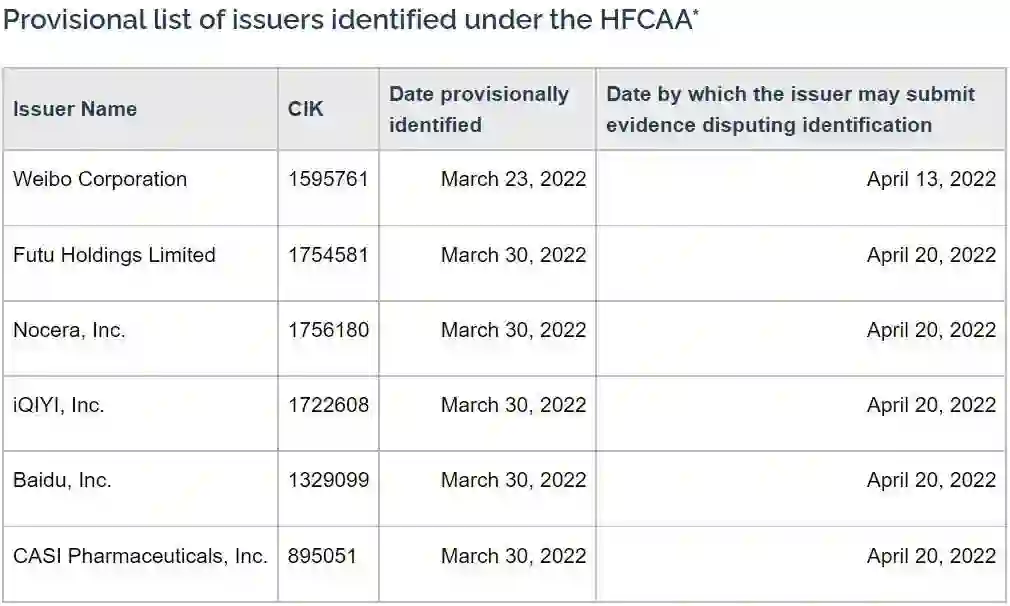Click CIK number 1595761
The image size is (1010, 606).
tap(328, 179)
